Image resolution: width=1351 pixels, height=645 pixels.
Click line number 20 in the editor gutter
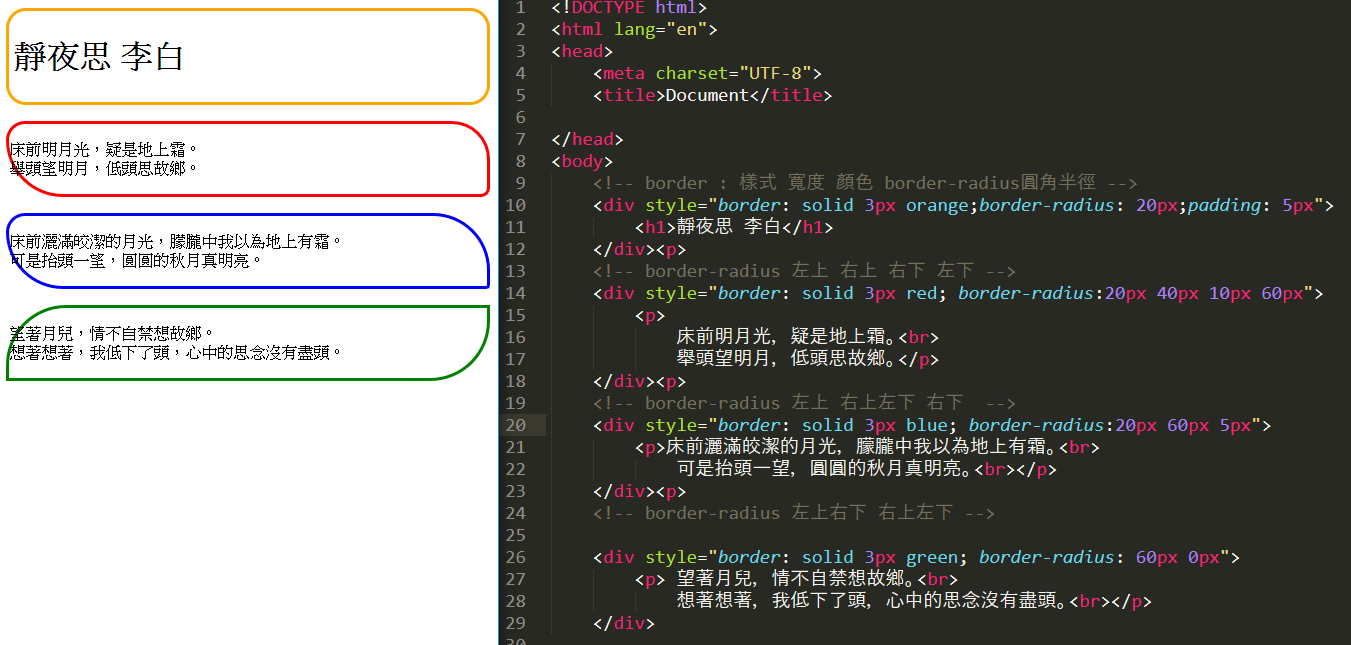pos(515,425)
